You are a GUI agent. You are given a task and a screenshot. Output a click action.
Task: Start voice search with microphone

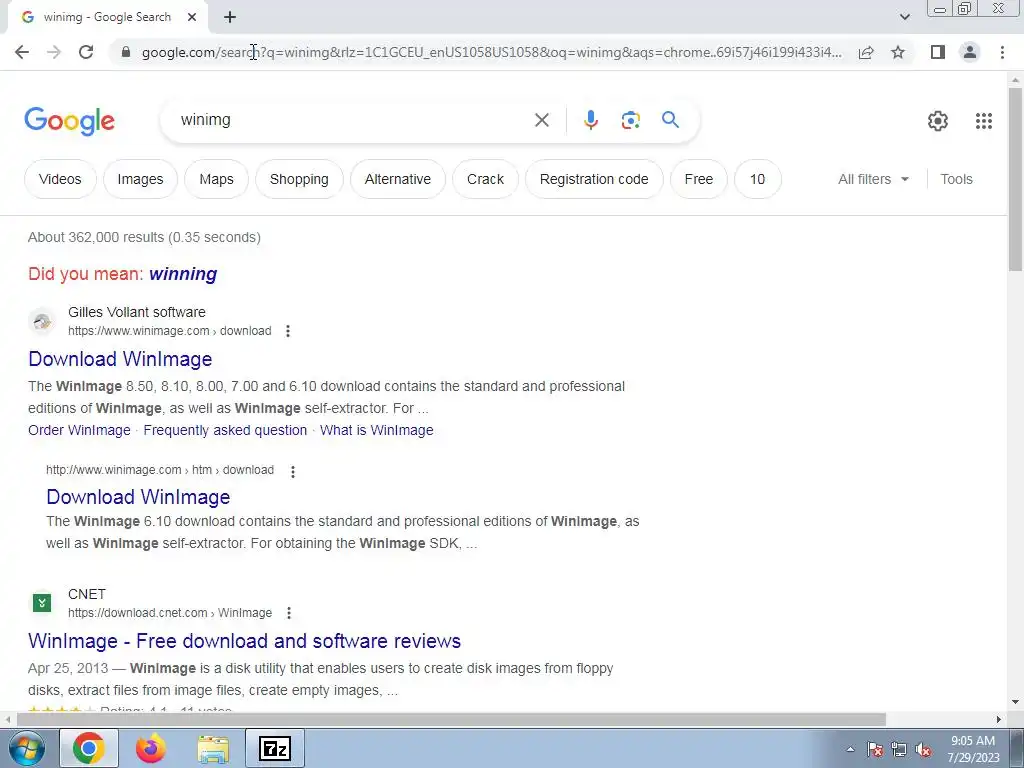590,120
